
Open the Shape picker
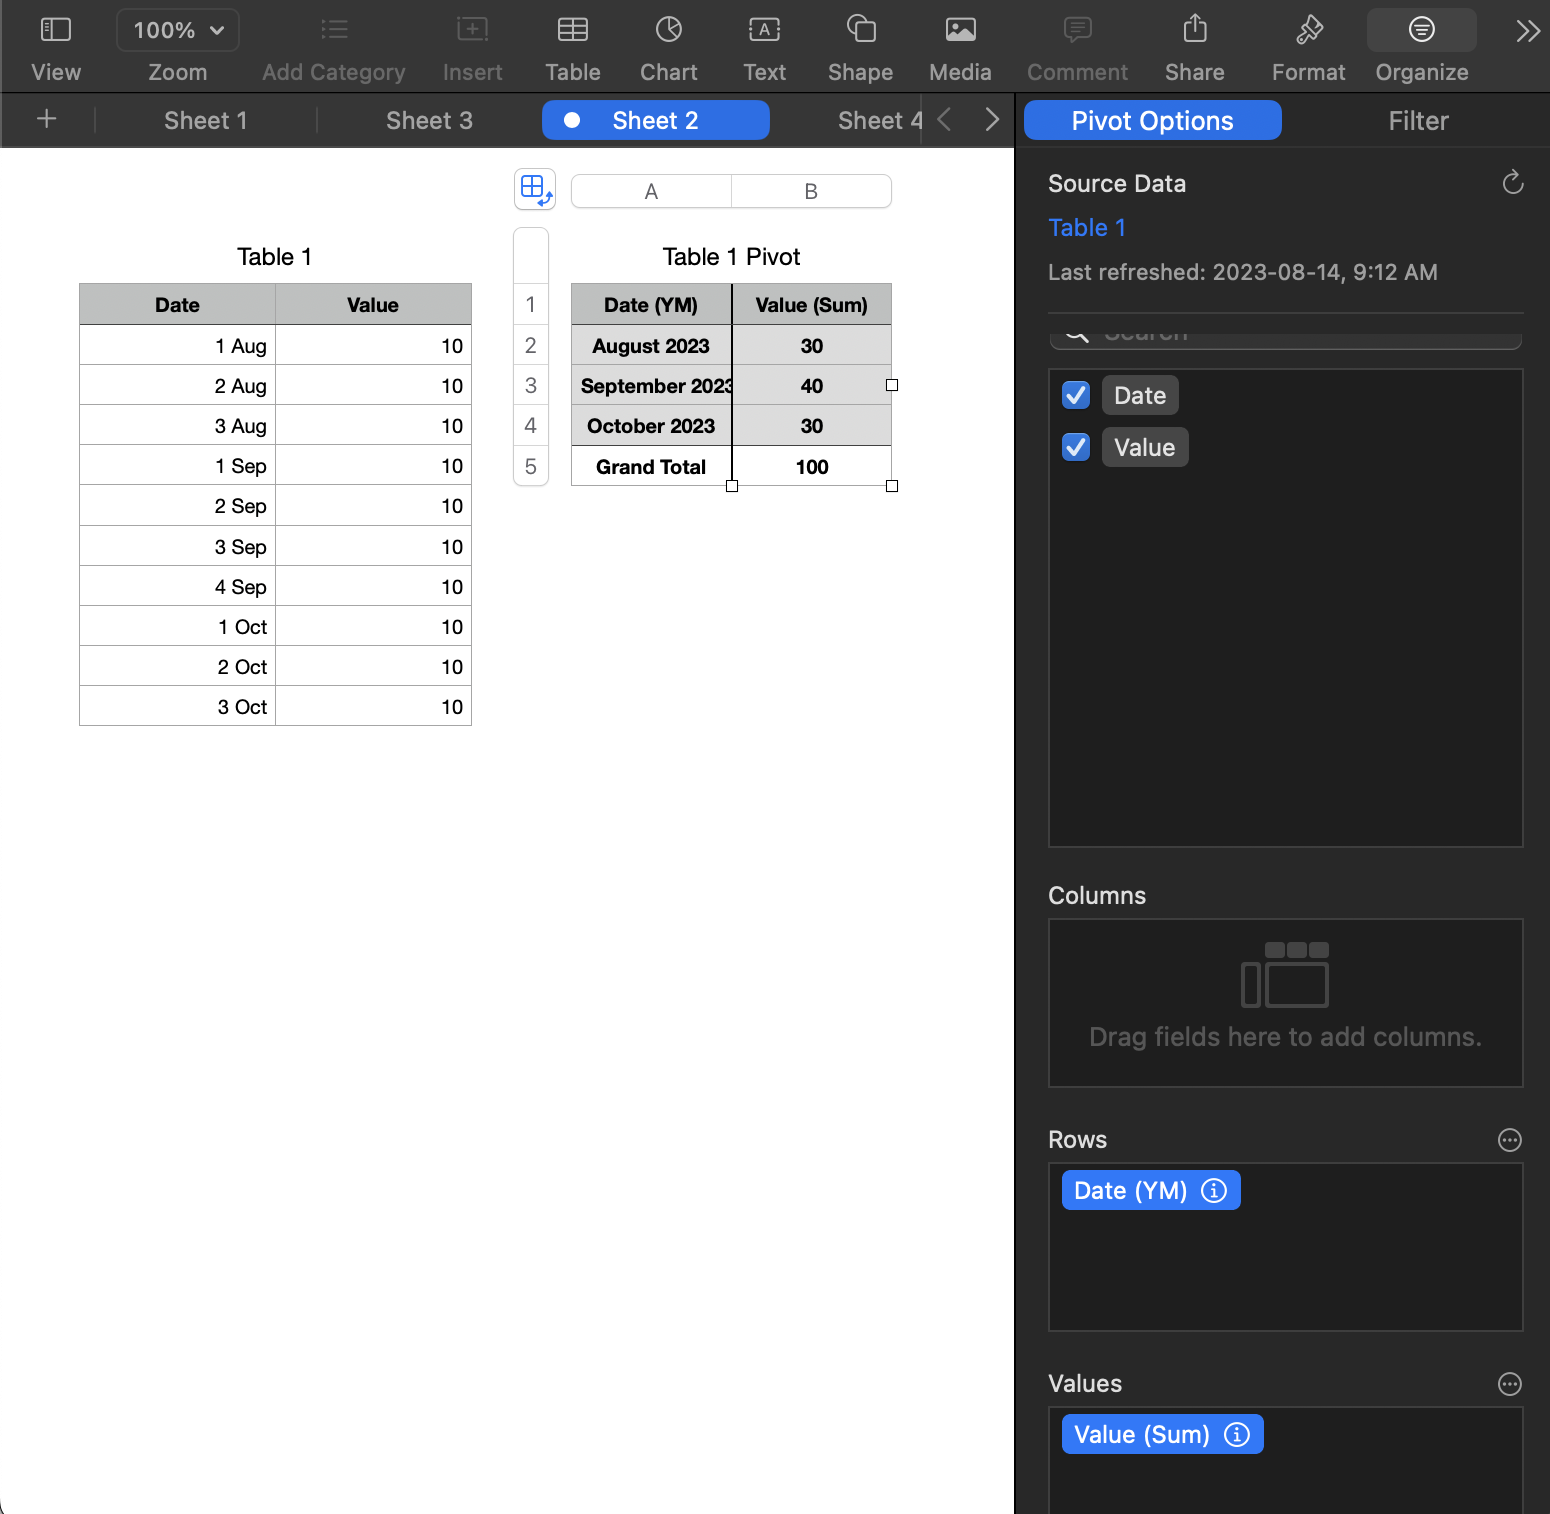point(860,47)
